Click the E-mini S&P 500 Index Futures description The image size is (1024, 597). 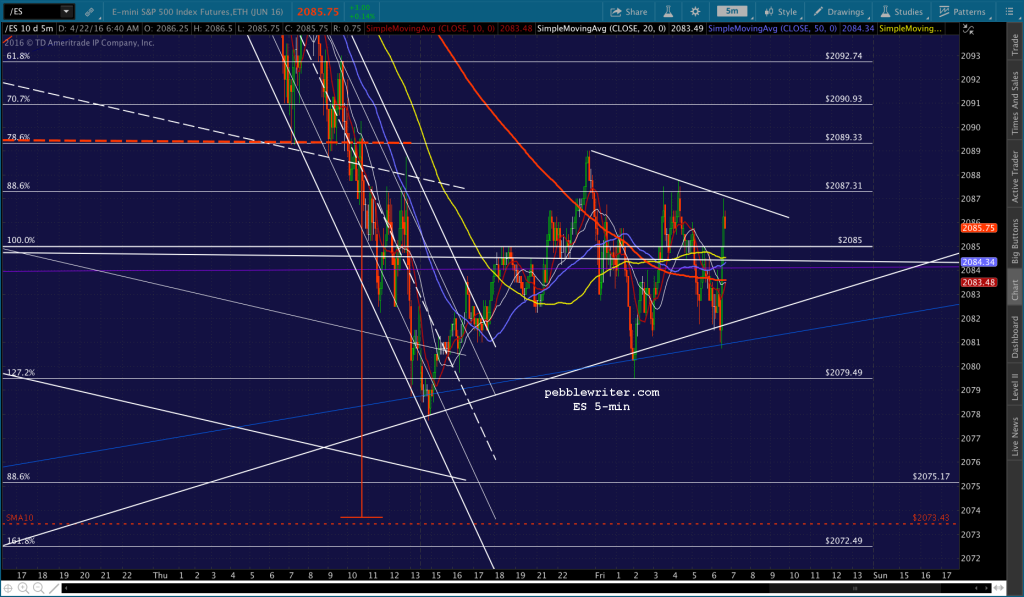[x=197, y=12]
